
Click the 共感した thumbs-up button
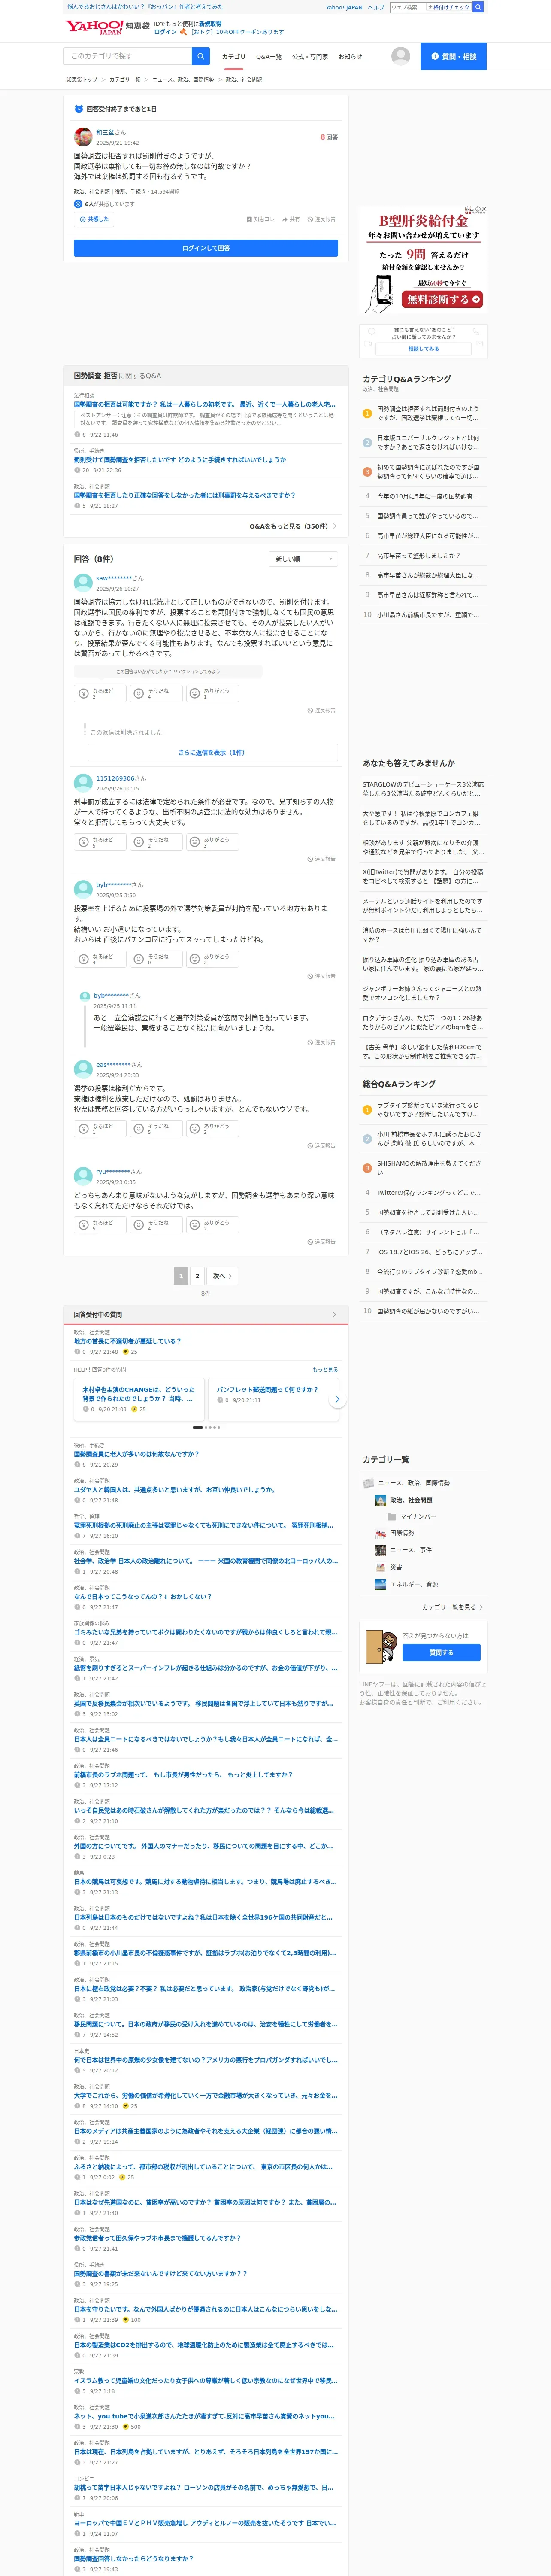[94, 219]
